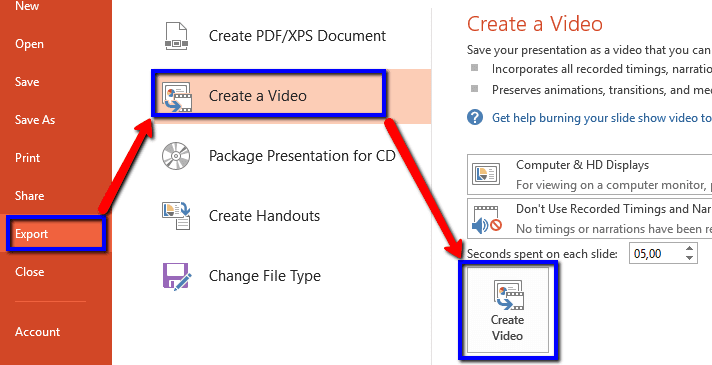Click the 'Incorporates all recorded timings' bullet text
The image size is (712, 365).
tap(602, 69)
